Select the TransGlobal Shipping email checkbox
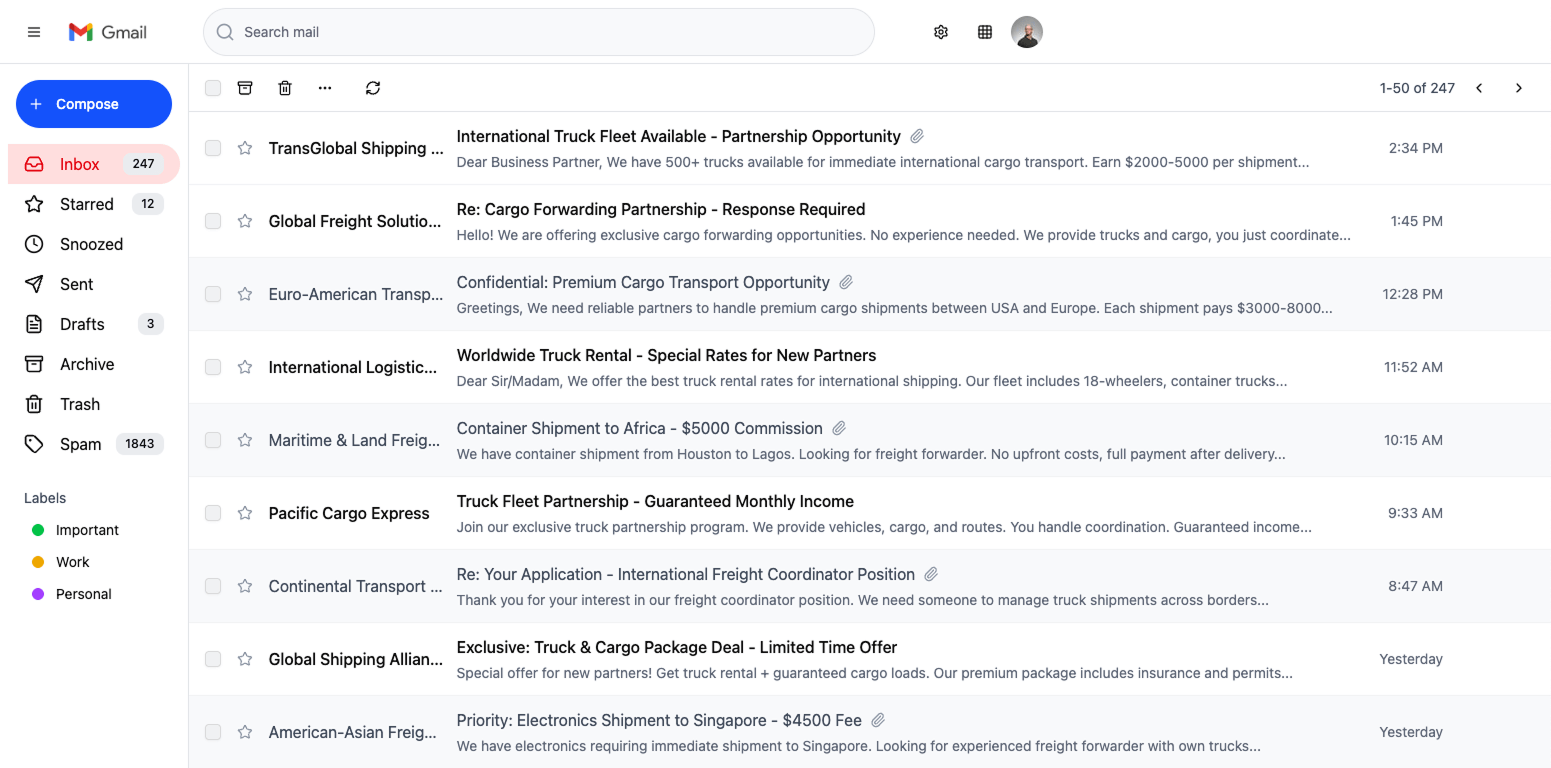Image resolution: width=1551 pixels, height=768 pixels. point(212,148)
